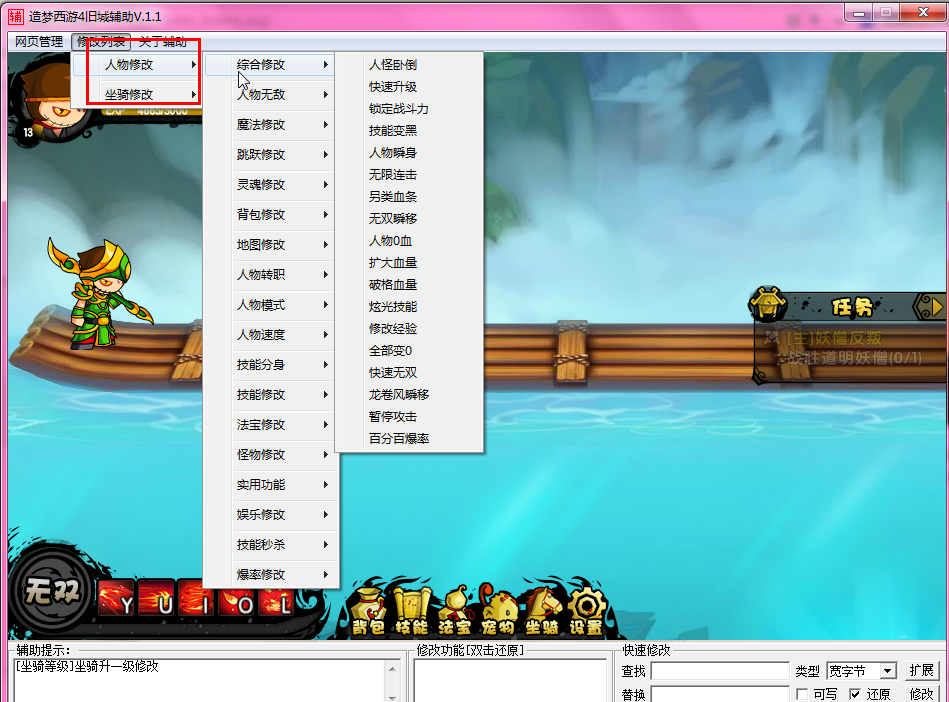Click 龙卷风瞬移 menu entry

pos(410,395)
